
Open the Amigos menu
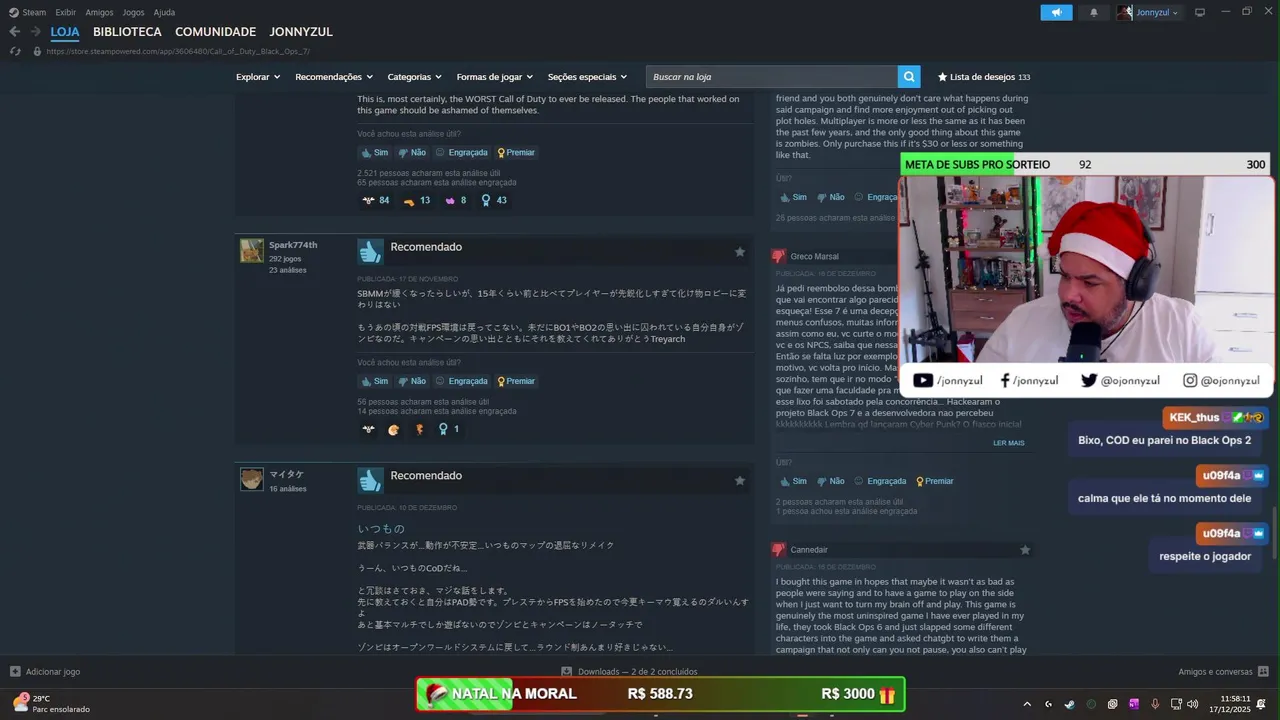tap(99, 12)
